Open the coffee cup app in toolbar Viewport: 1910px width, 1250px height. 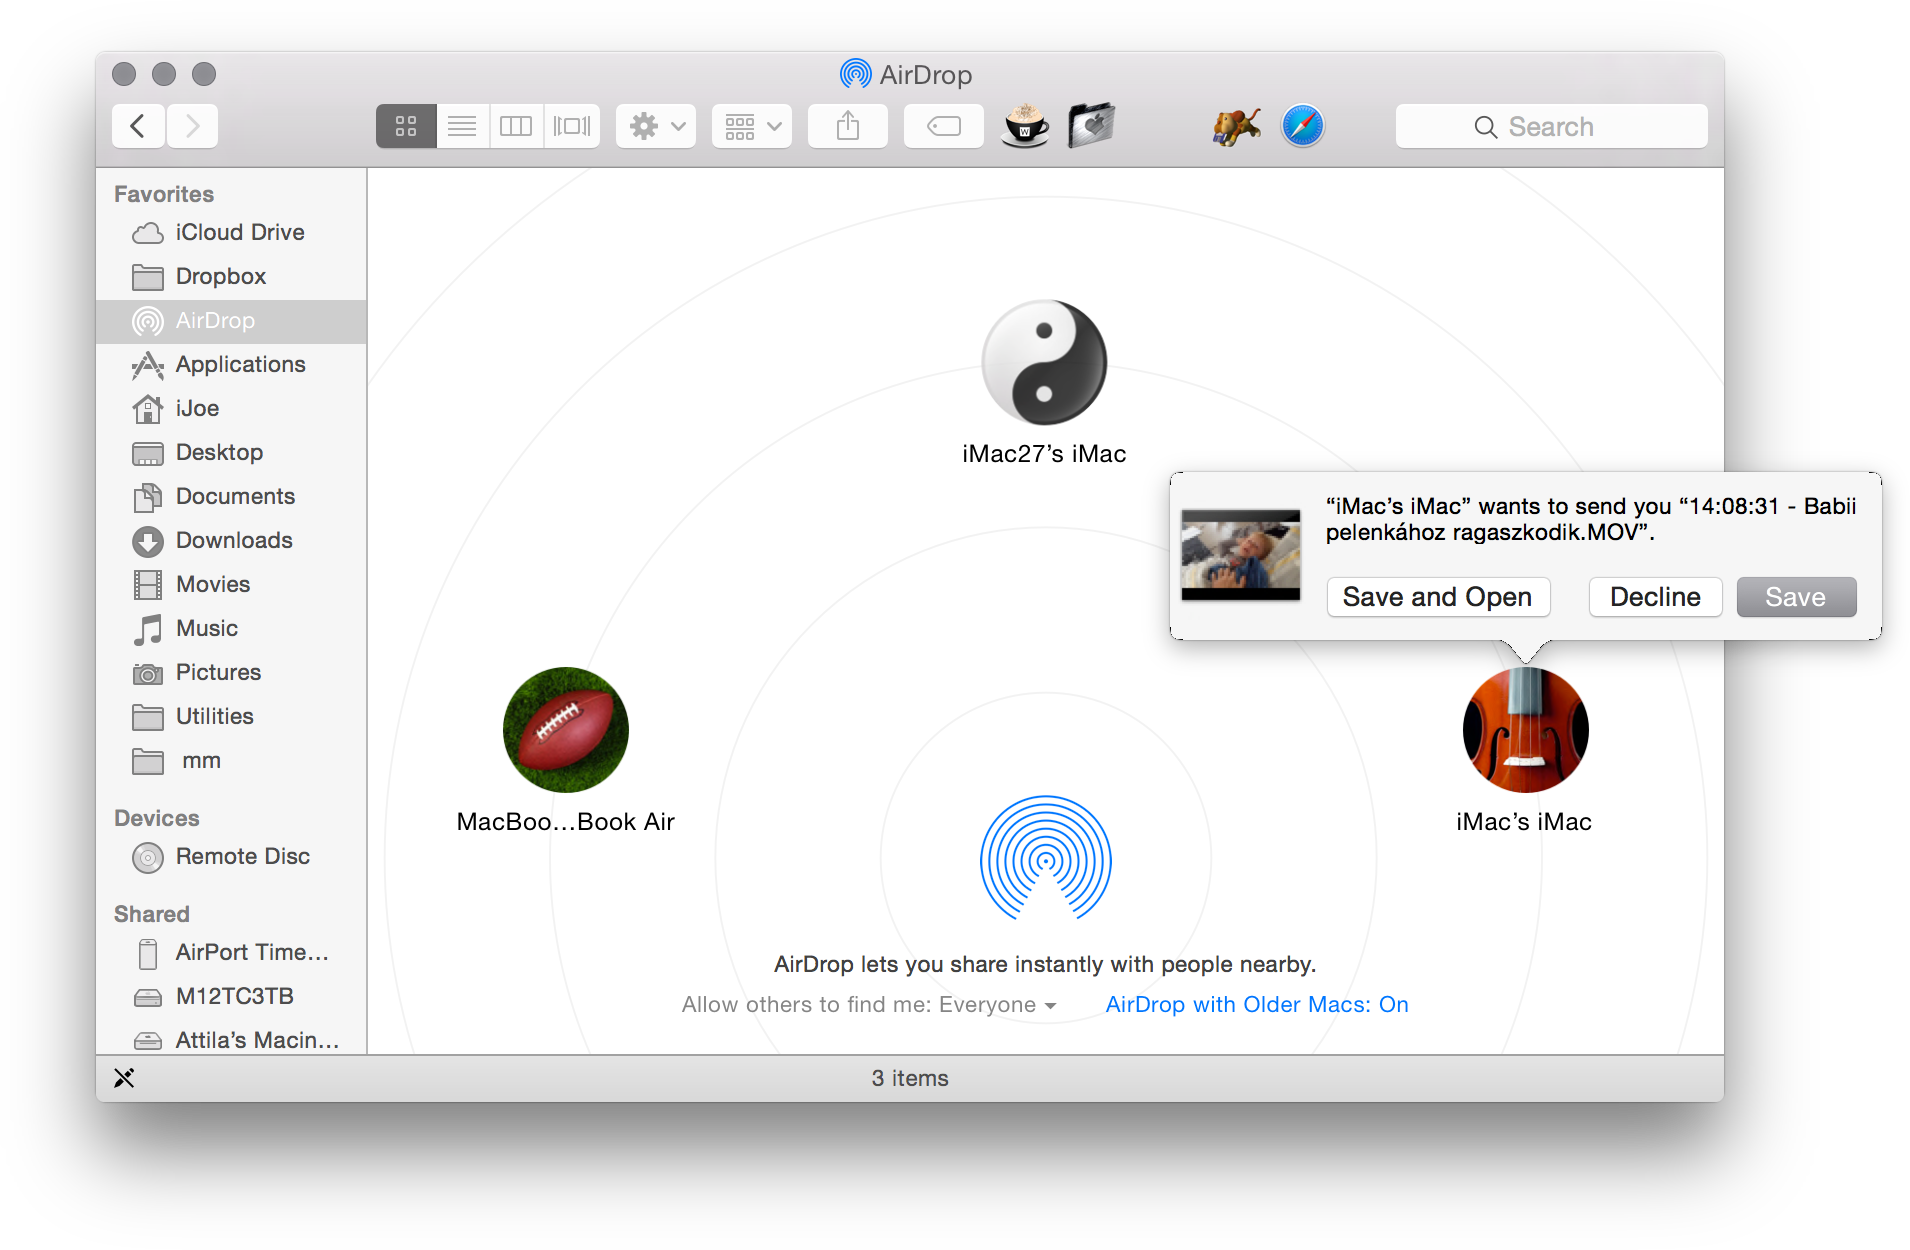1026,126
